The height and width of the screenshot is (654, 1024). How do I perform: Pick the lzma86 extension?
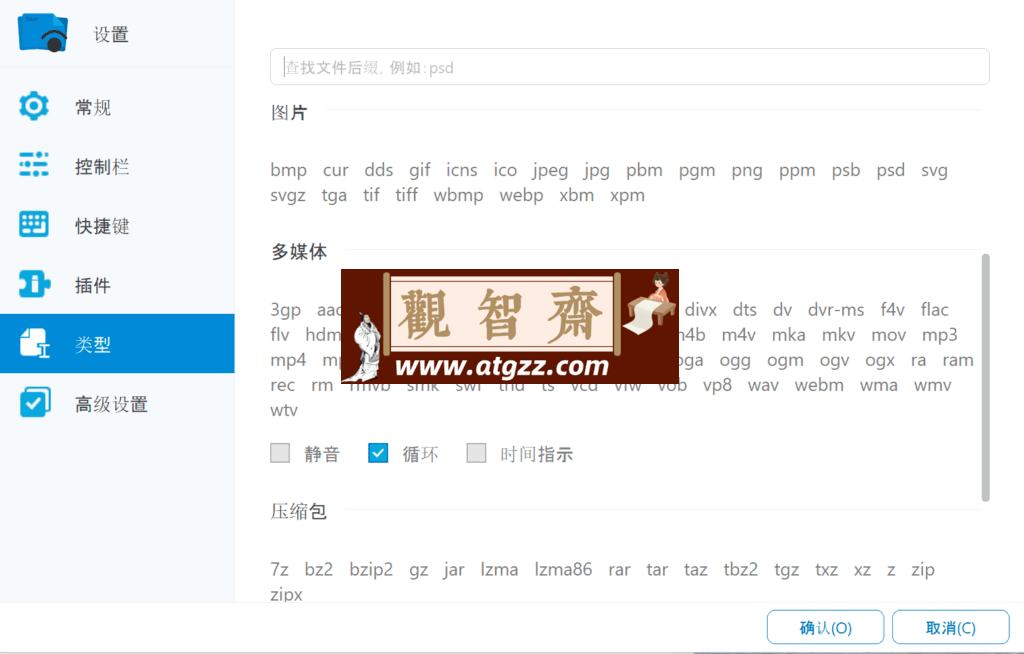click(563, 569)
